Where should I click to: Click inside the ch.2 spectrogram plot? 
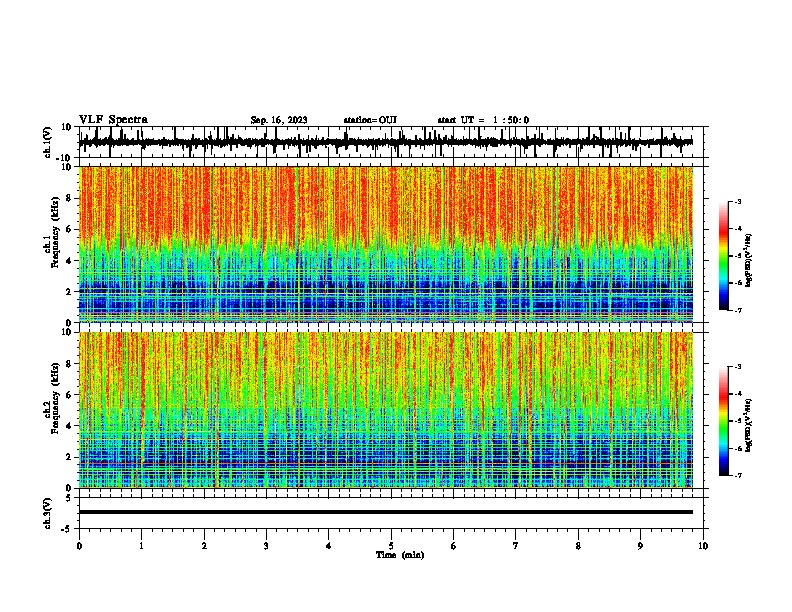click(x=386, y=410)
